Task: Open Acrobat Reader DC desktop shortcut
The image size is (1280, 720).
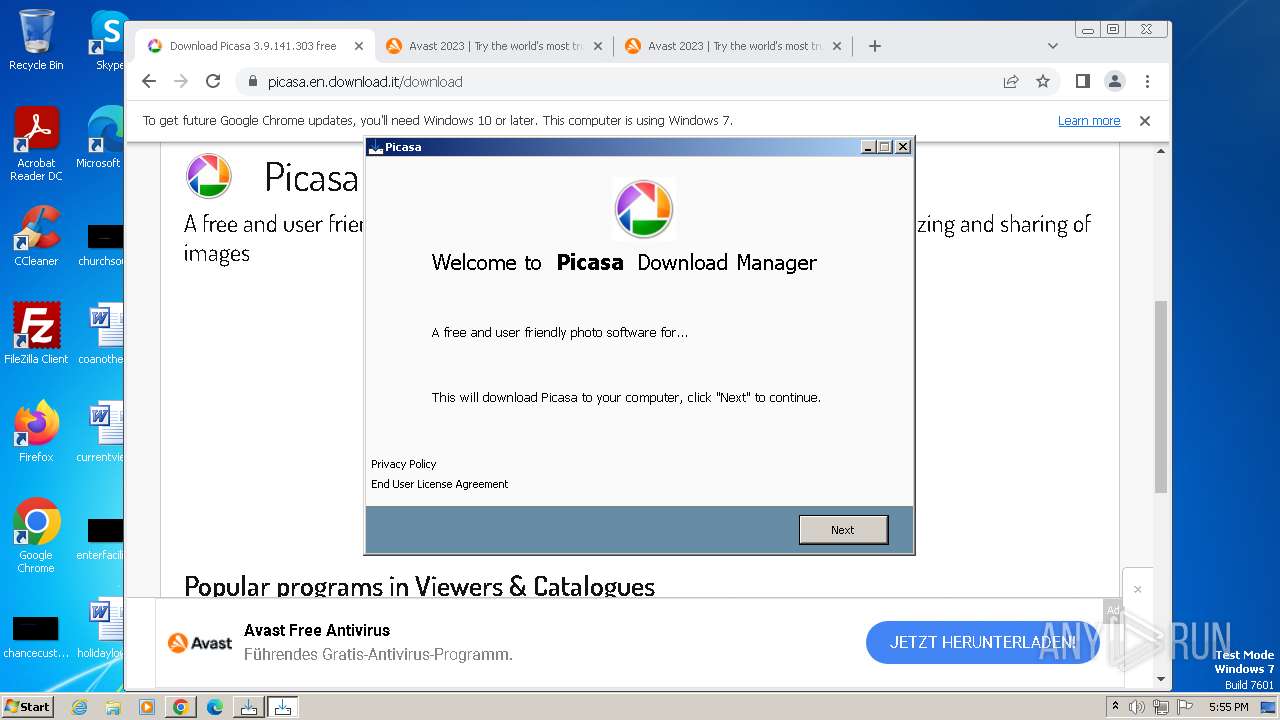Action: tap(36, 144)
